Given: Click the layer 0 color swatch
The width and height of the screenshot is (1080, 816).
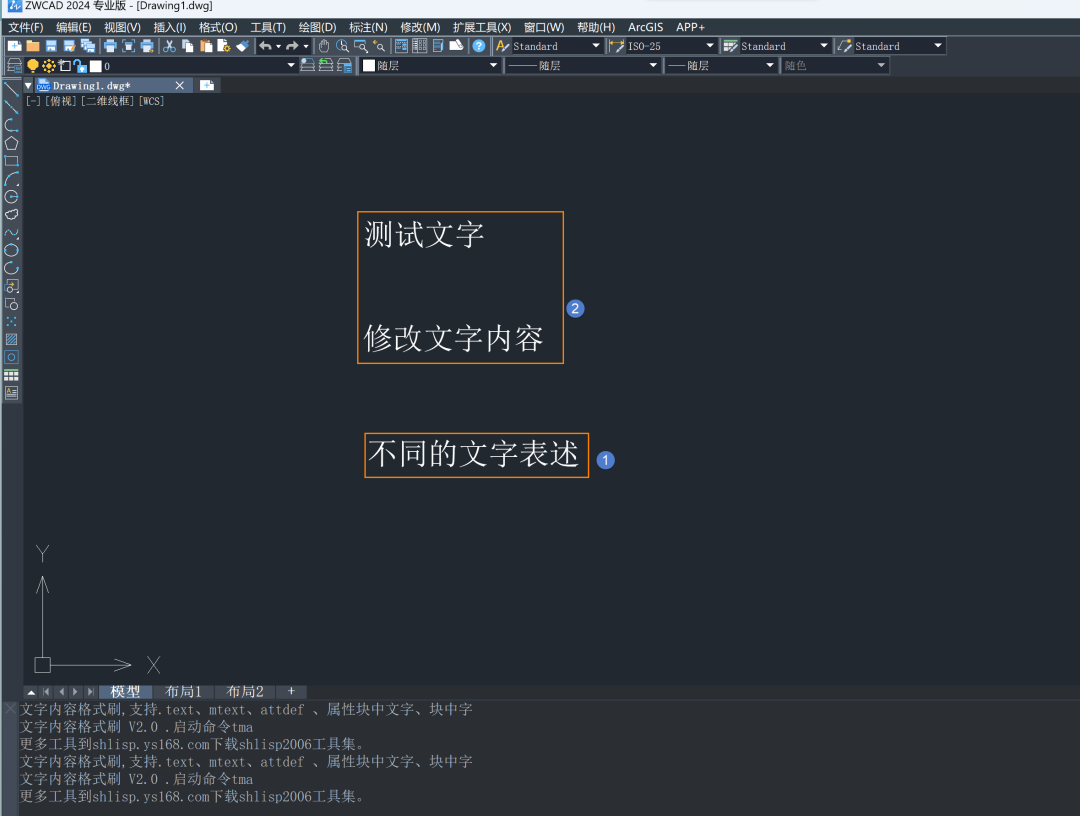Looking at the screenshot, I should pos(96,66).
